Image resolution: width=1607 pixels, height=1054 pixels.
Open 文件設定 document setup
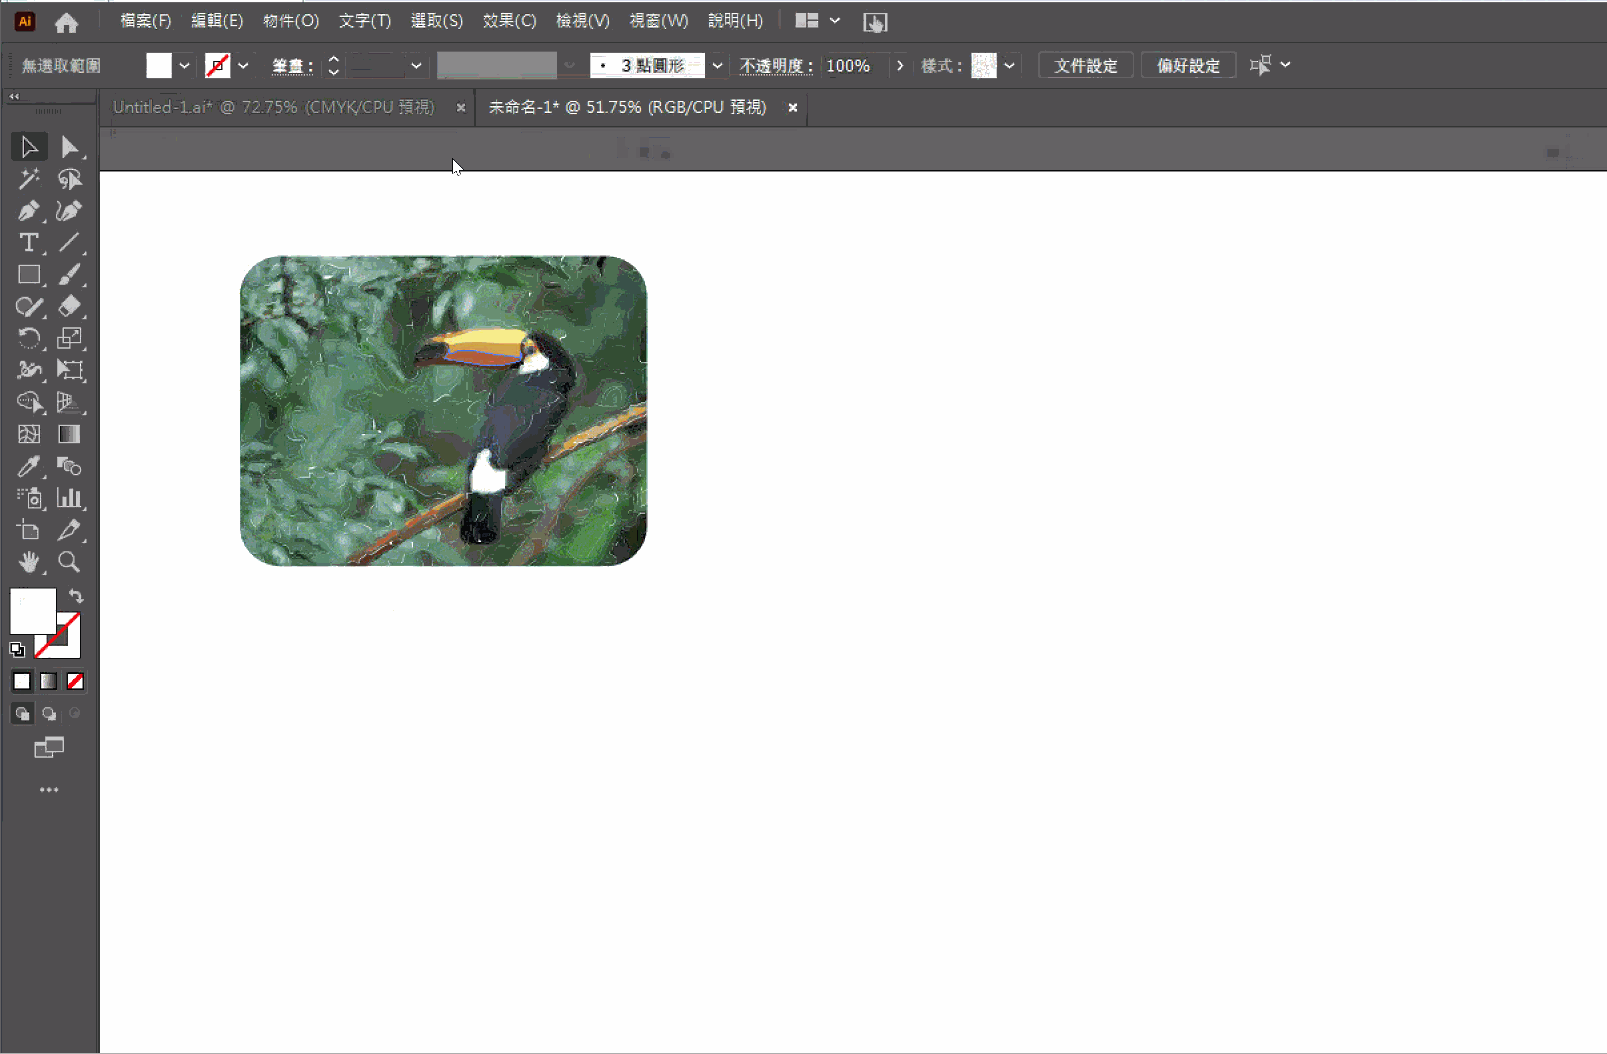pyautogui.click(x=1085, y=65)
